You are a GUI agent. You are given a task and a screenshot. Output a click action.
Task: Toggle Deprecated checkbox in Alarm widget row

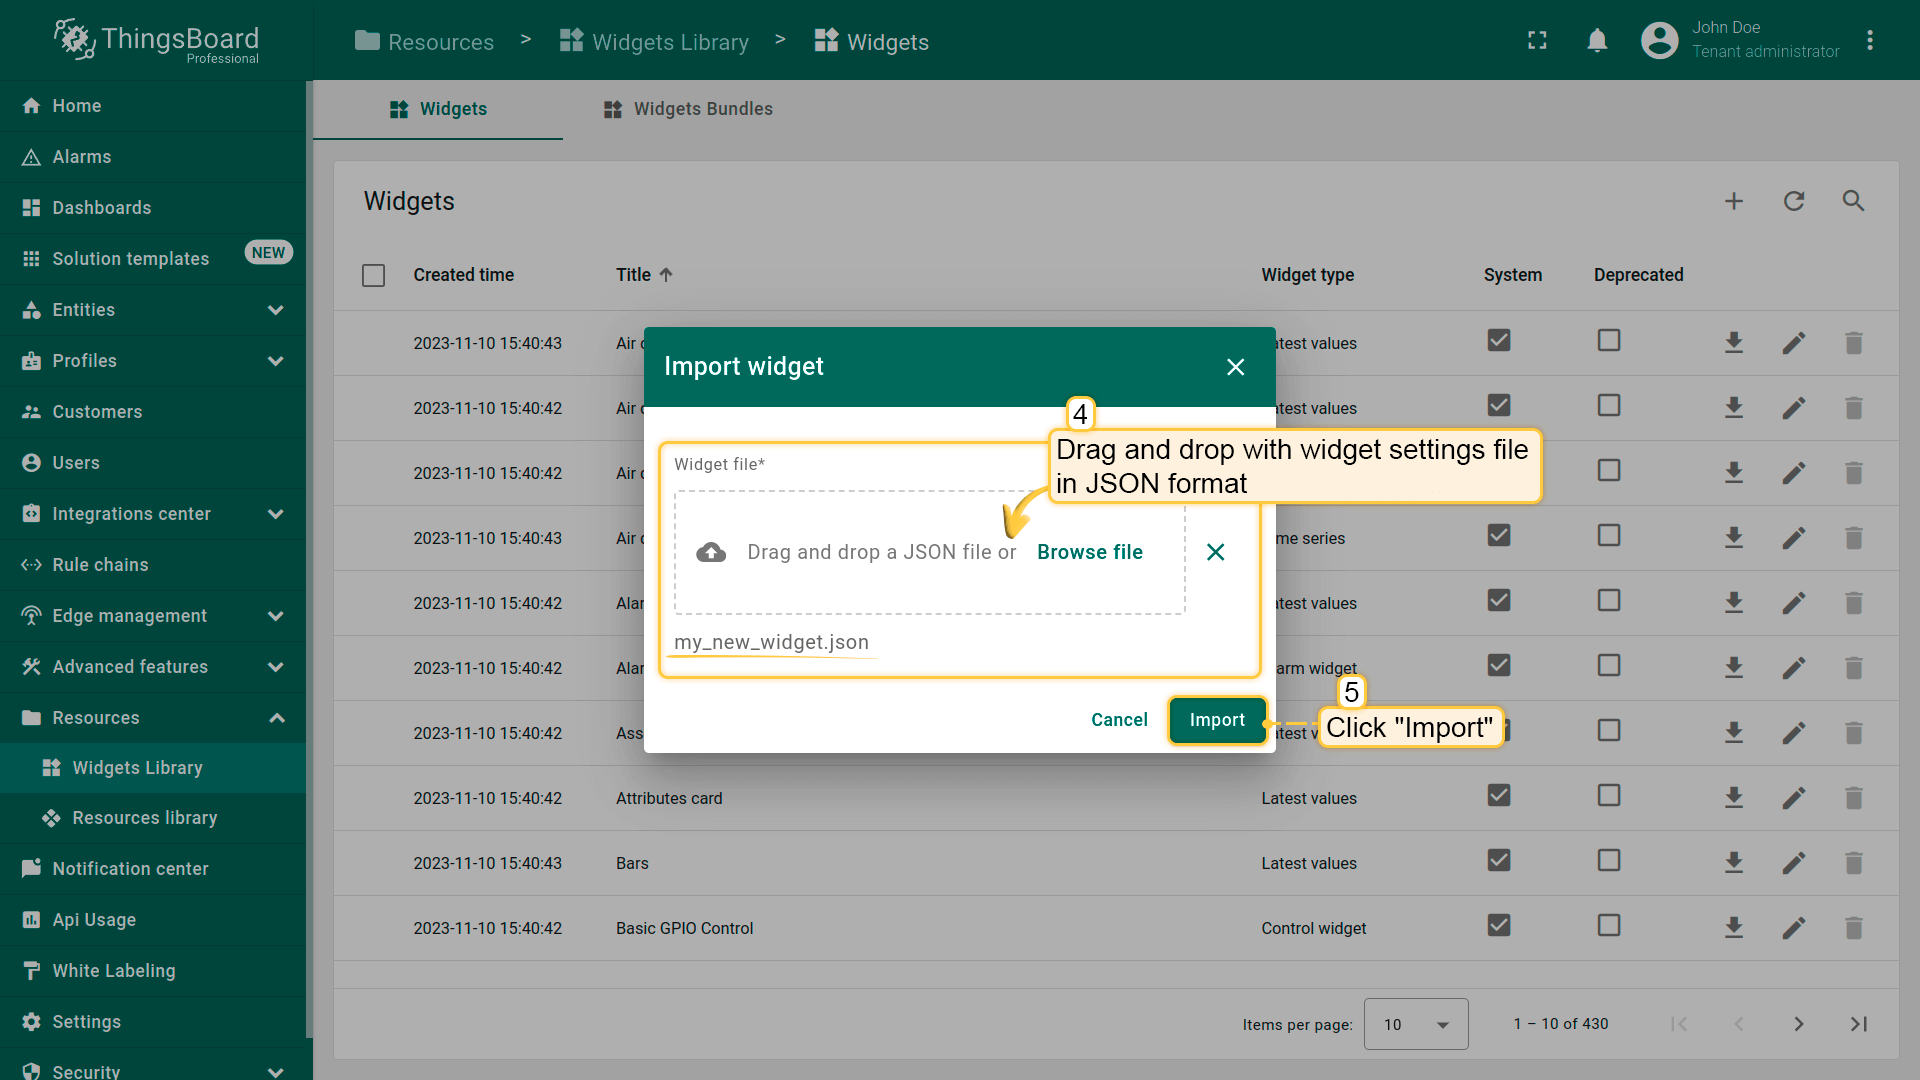tap(1609, 665)
